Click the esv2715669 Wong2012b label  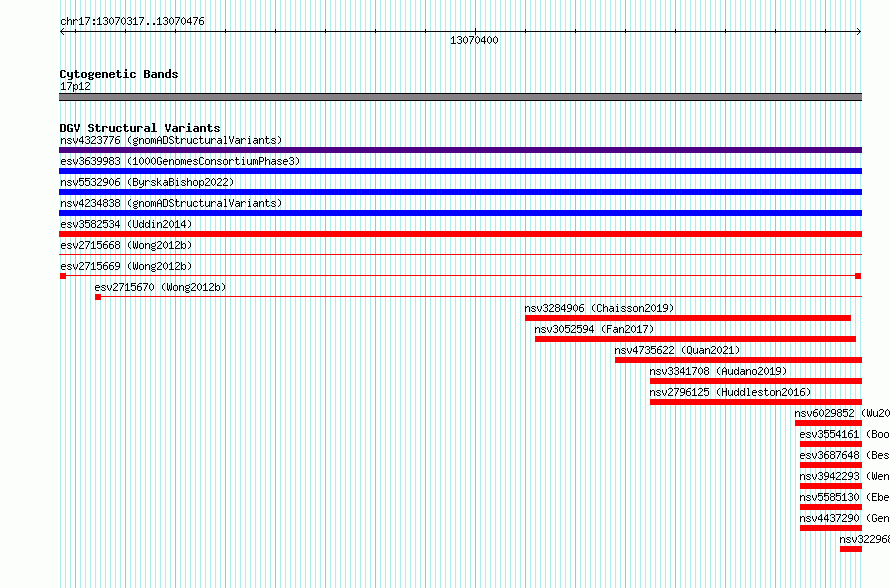[126, 266]
